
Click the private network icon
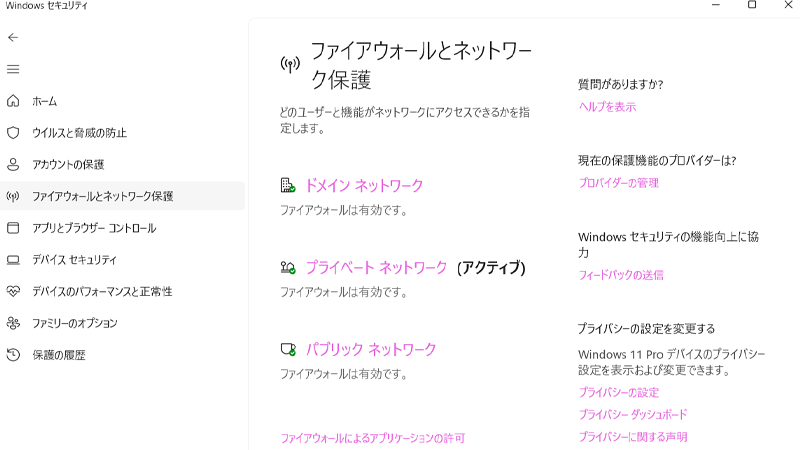[288, 267]
